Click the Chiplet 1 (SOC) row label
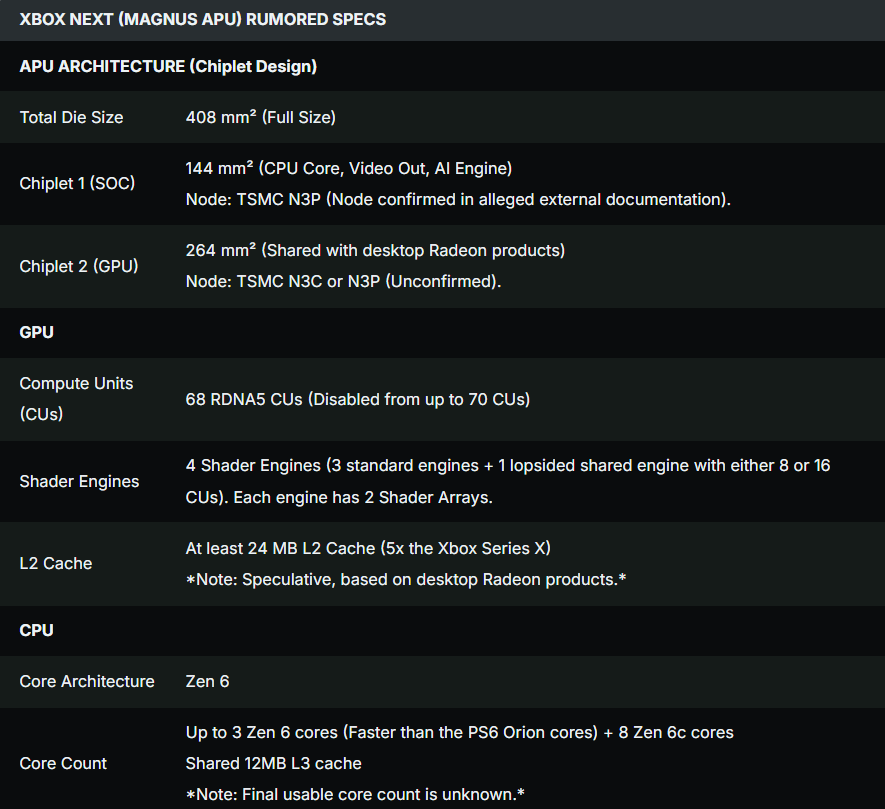This screenshot has width=885, height=809. [77, 183]
